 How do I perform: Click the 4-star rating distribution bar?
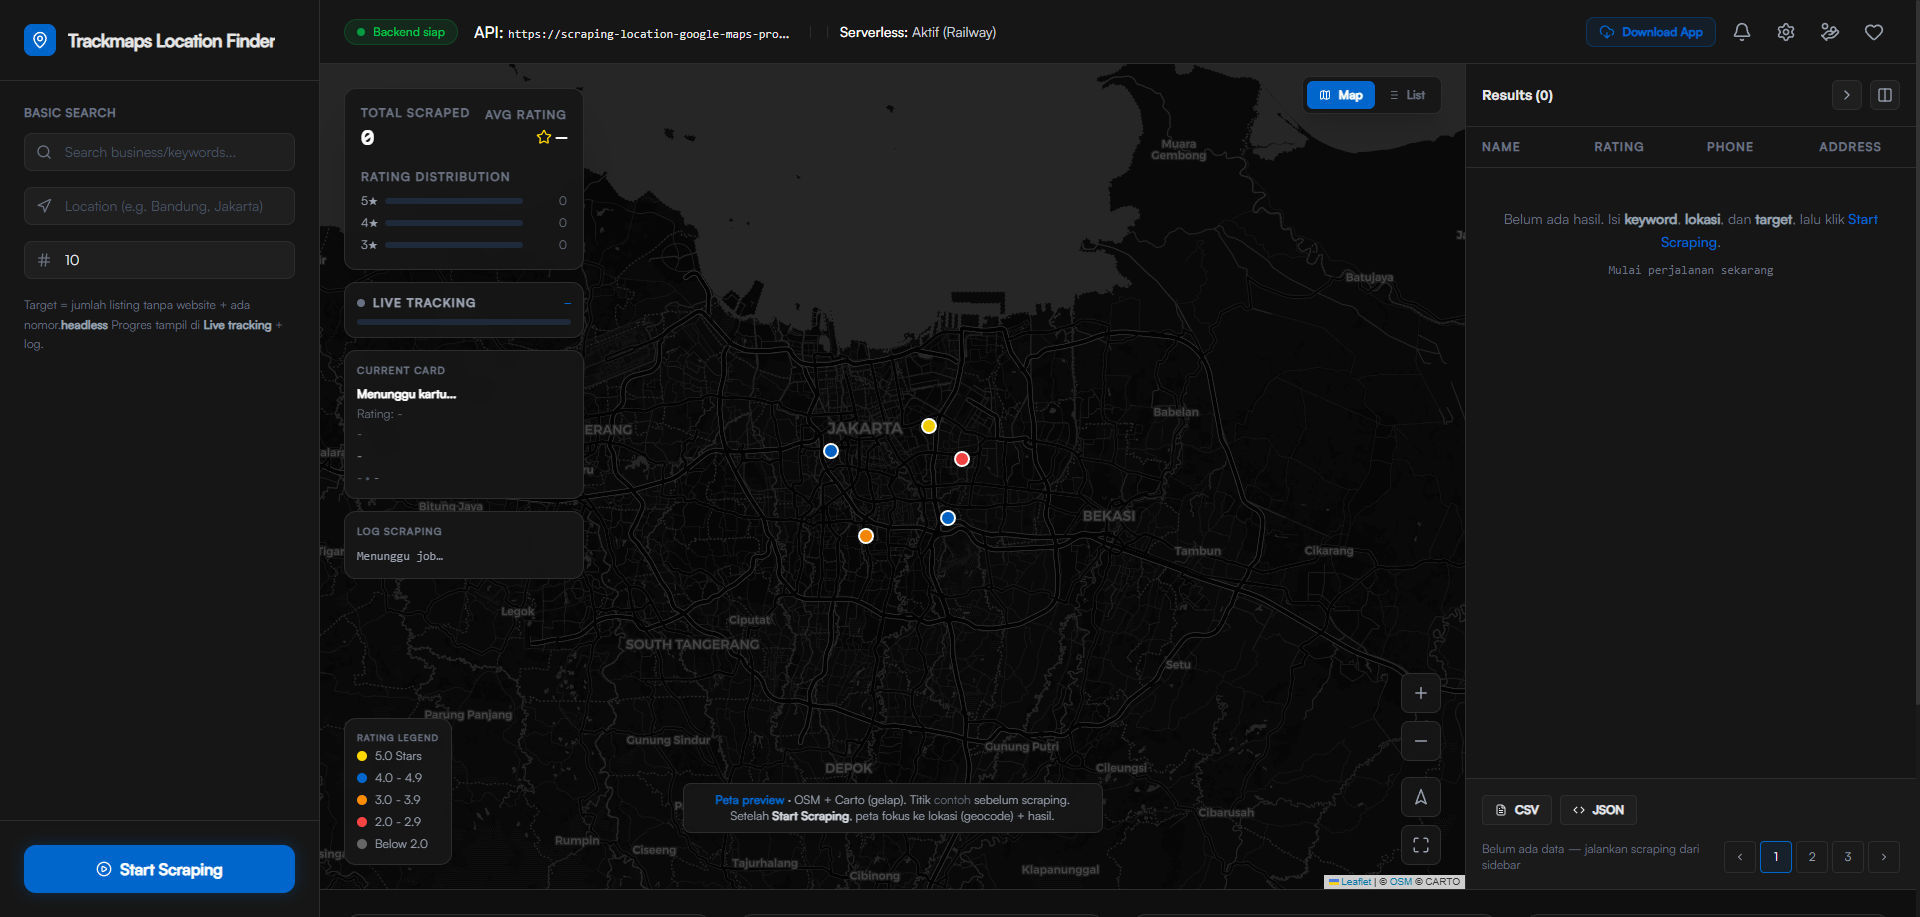454,223
